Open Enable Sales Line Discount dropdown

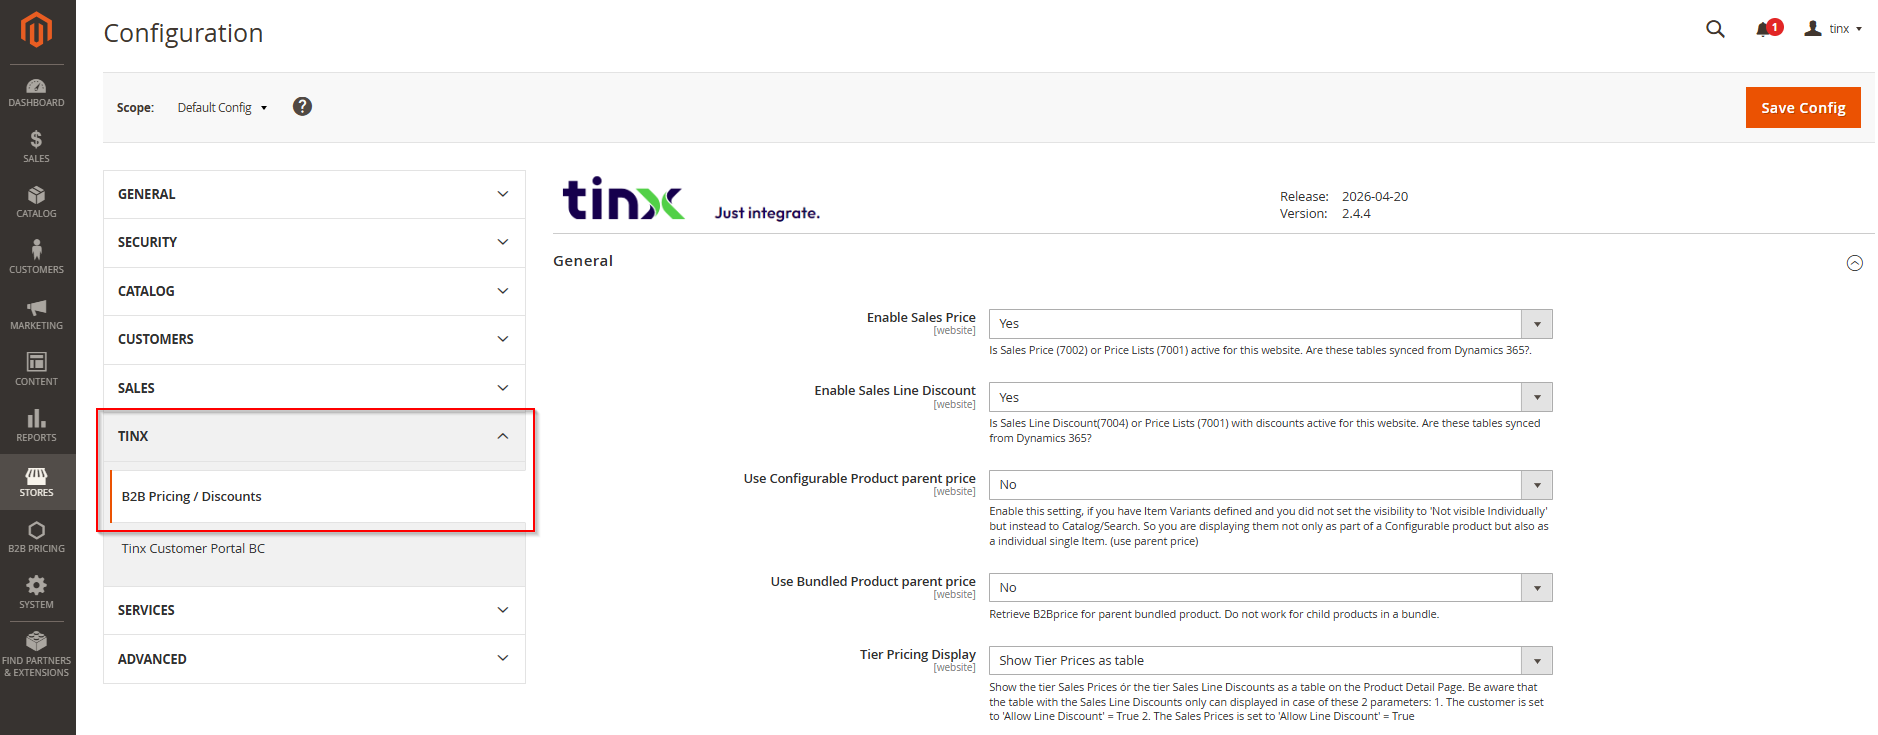(1270, 397)
